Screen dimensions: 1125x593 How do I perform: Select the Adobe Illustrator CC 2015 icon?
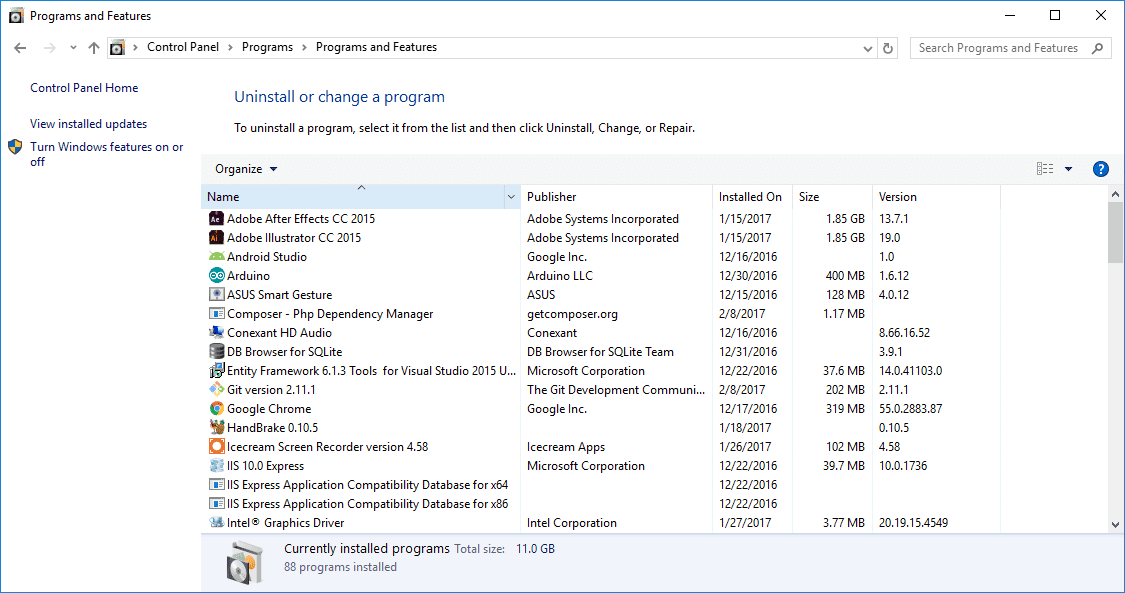216,237
